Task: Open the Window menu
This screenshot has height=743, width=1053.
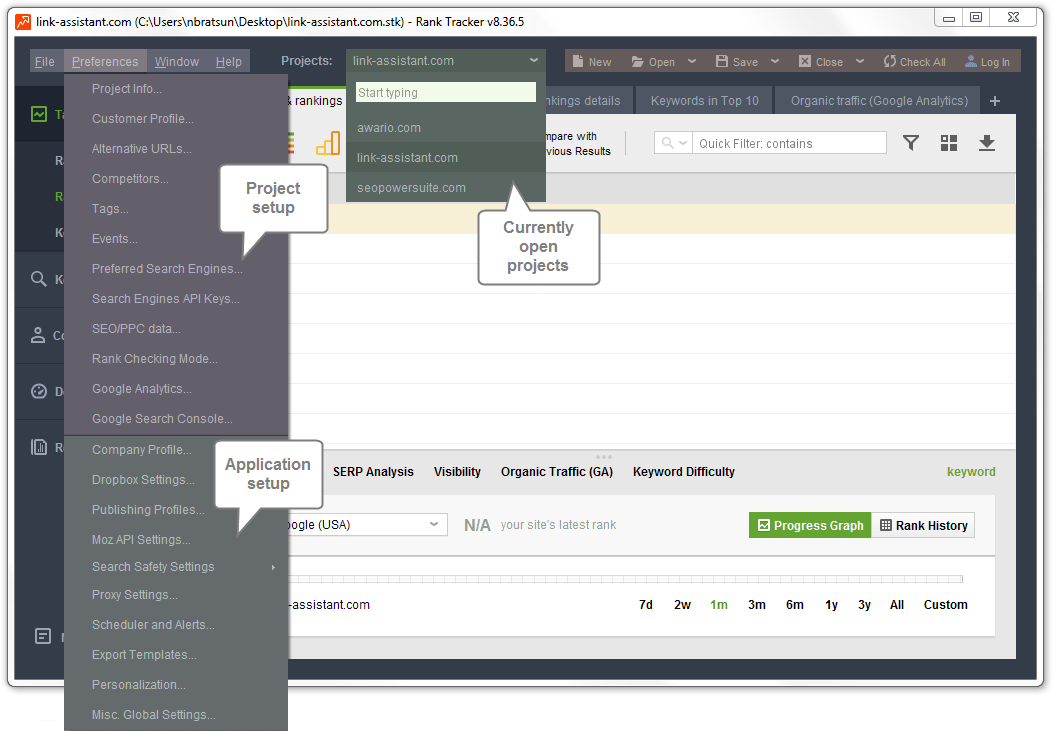Action: coord(177,62)
